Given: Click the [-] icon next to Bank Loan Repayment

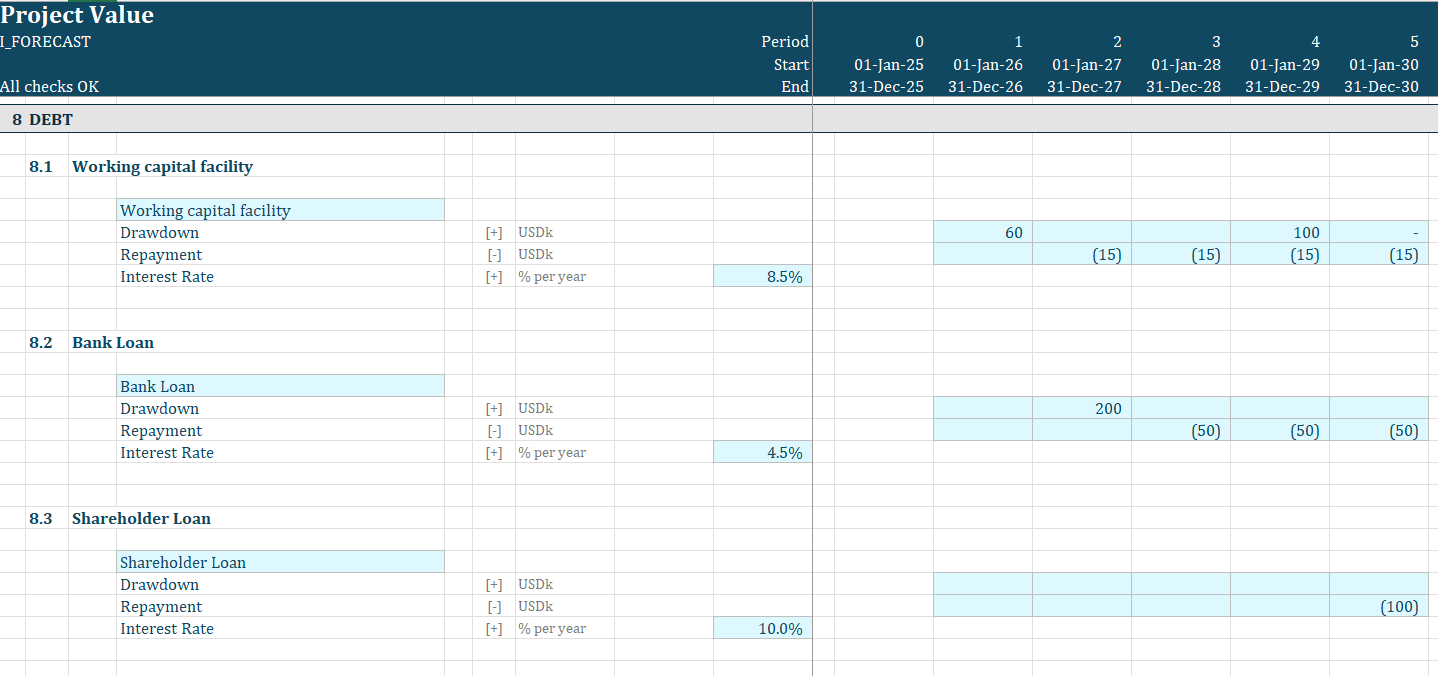Looking at the screenshot, I should pos(493,430).
